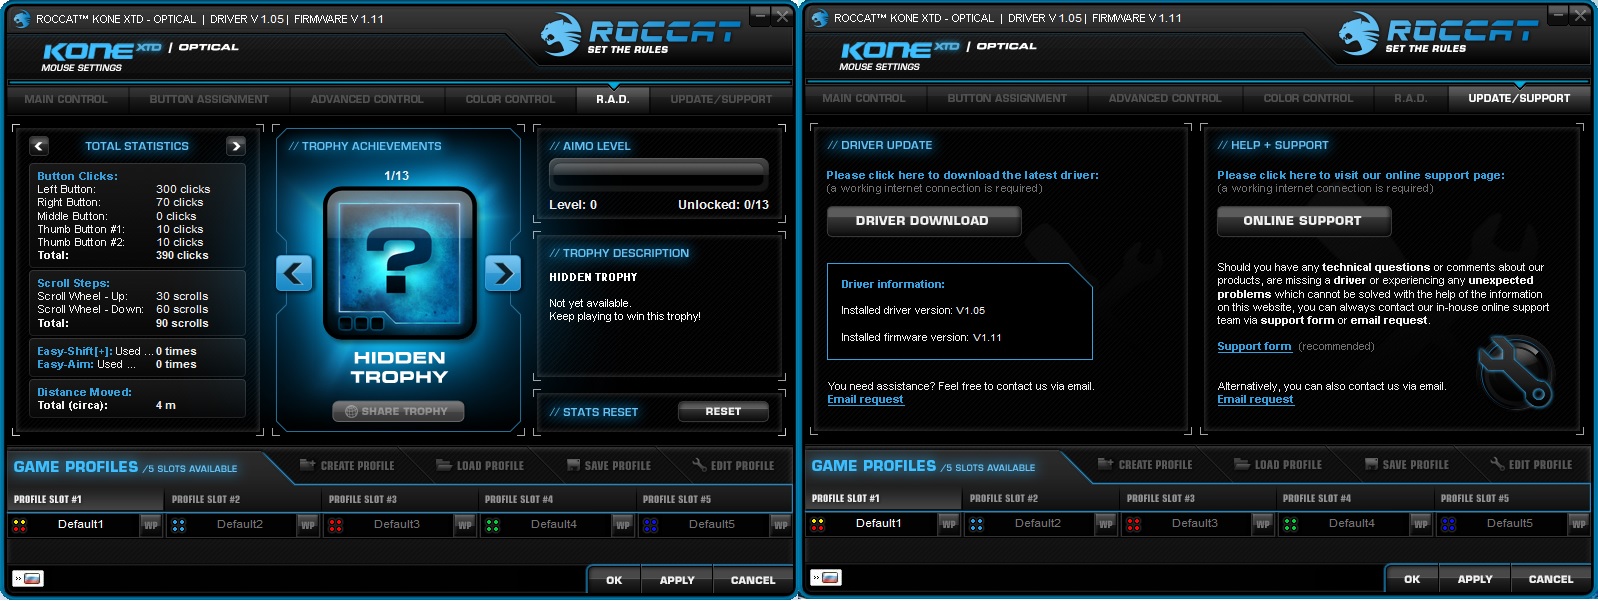The image size is (1598, 601).
Task: Click Default2 color dots icon in left window
Action: 178,524
